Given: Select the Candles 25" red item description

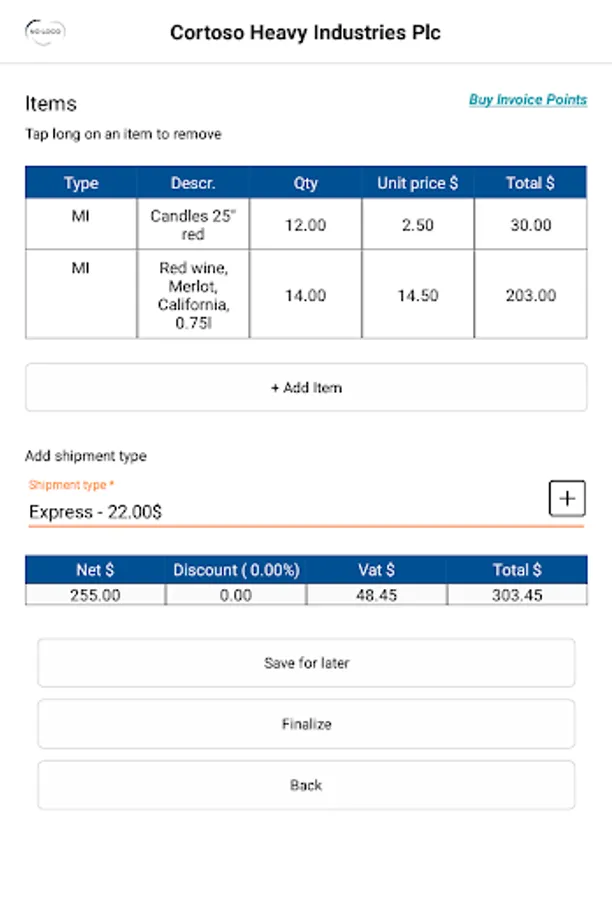Looking at the screenshot, I should [193, 225].
